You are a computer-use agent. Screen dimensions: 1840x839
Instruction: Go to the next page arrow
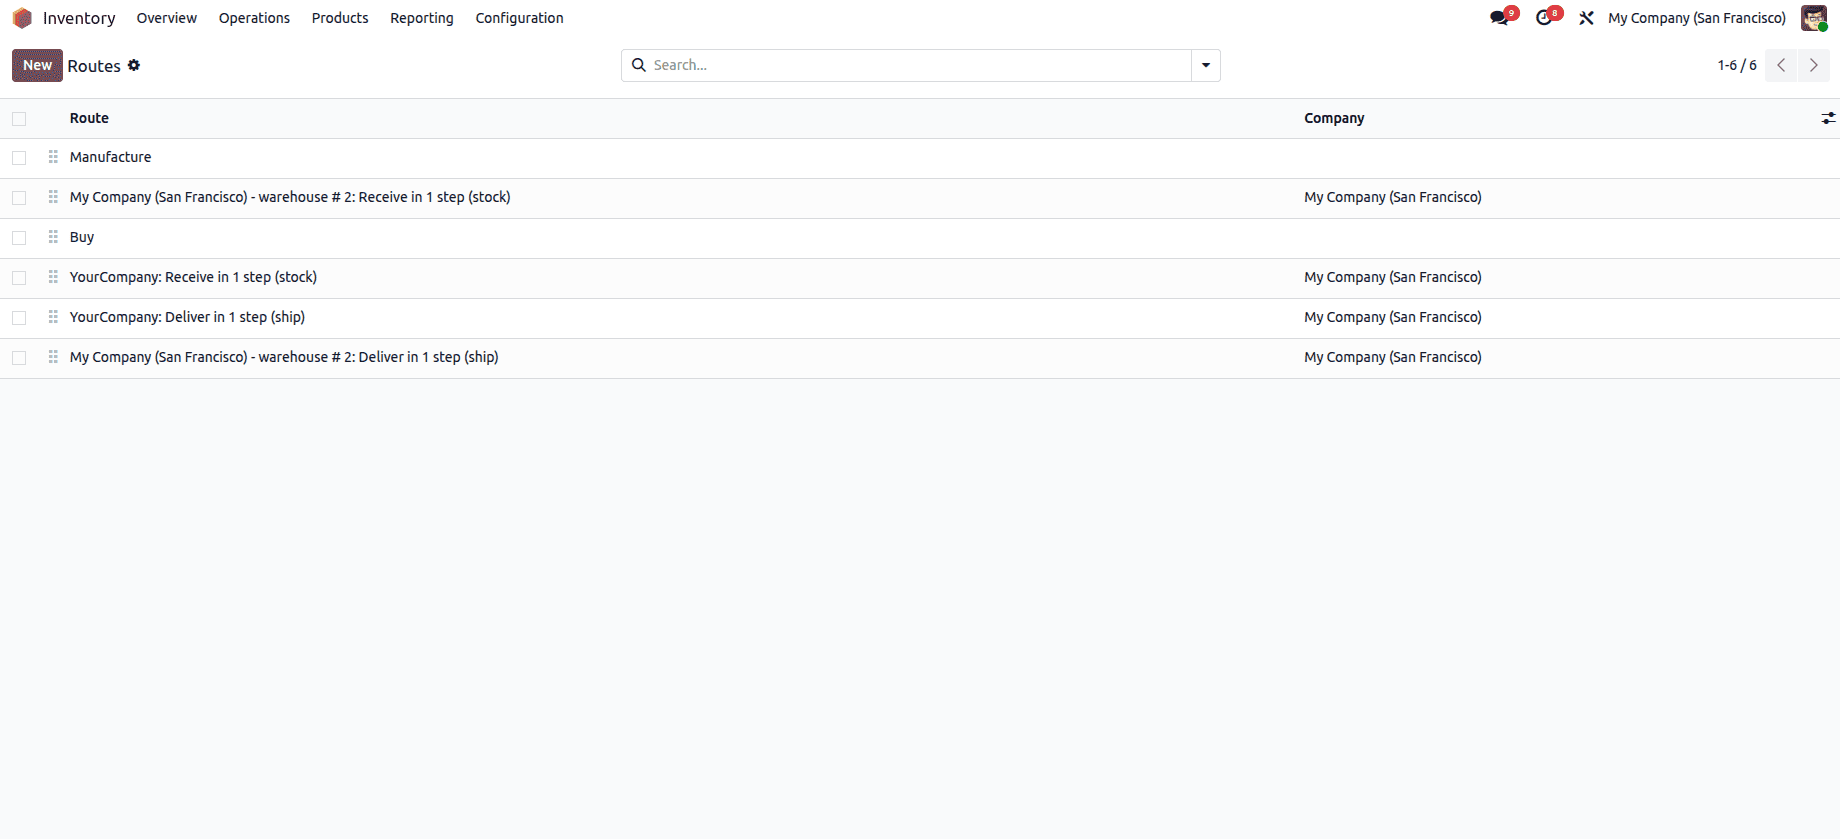(x=1813, y=65)
